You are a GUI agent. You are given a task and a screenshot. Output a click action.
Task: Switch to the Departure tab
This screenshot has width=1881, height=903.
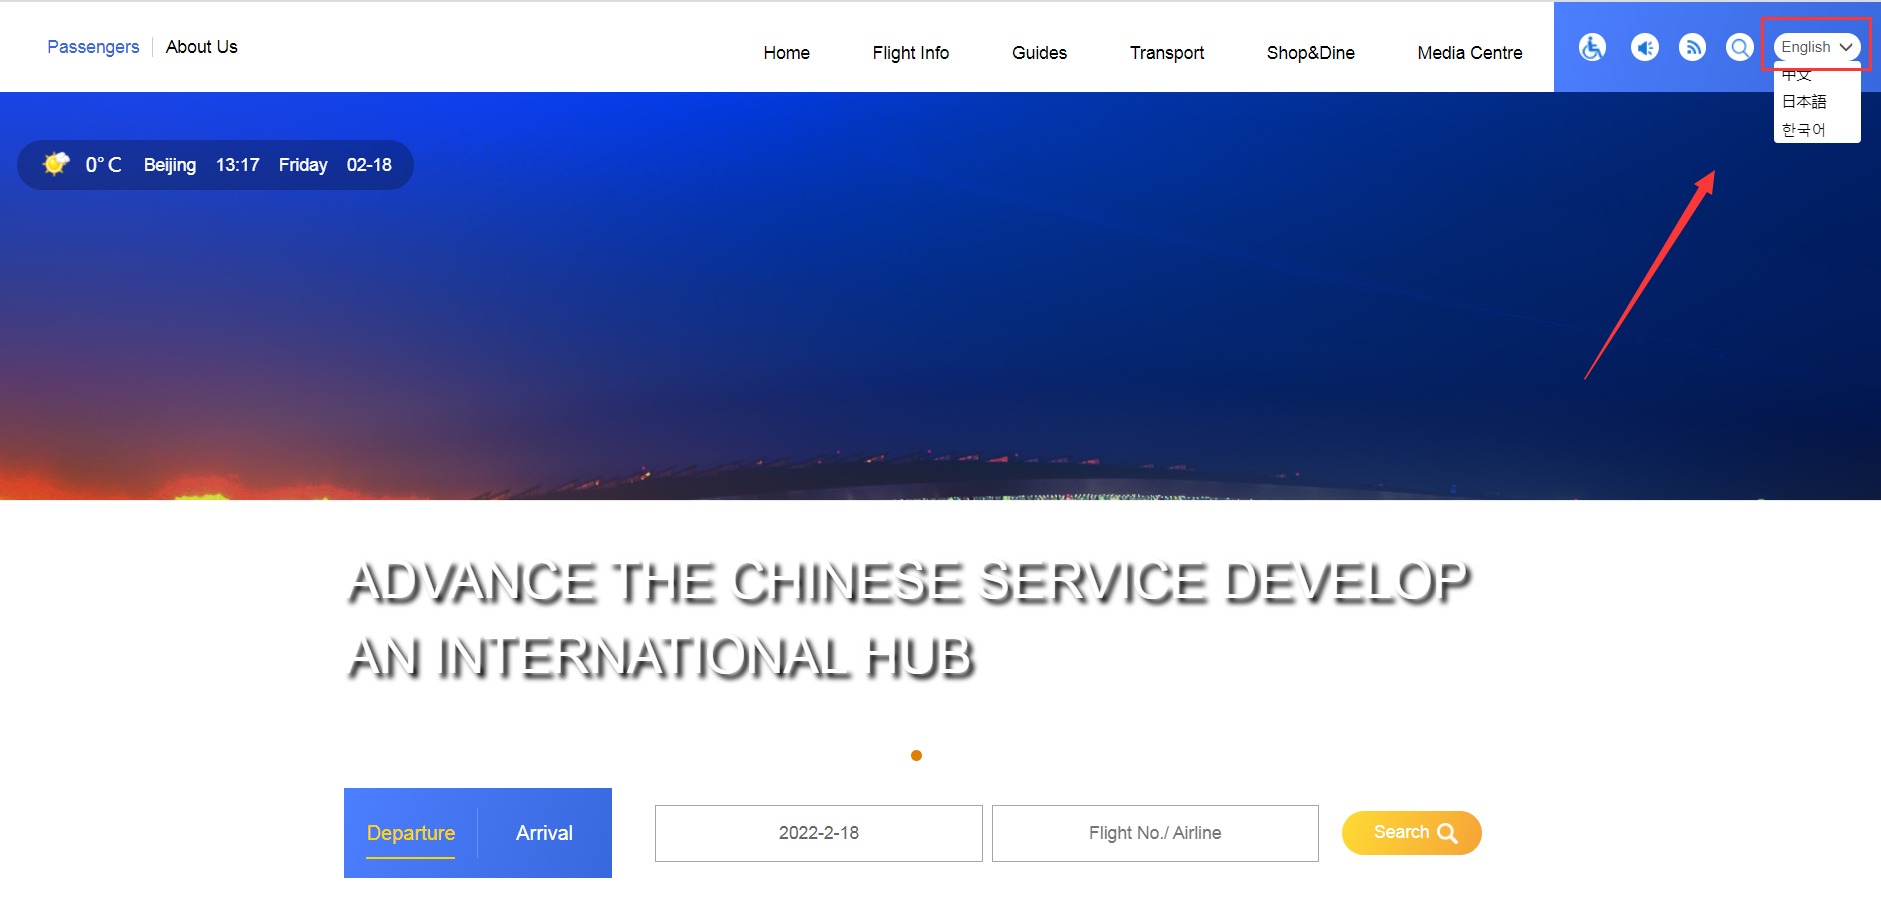click(410, 833)
